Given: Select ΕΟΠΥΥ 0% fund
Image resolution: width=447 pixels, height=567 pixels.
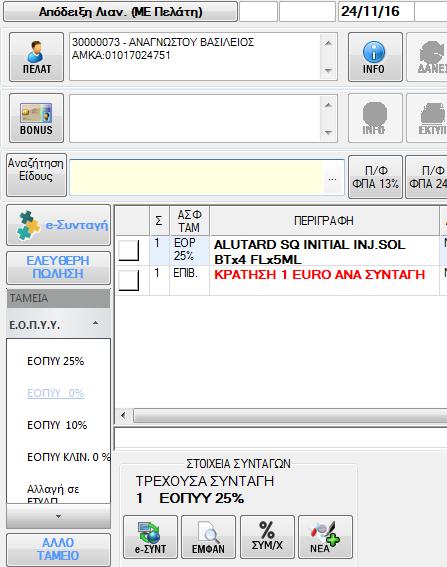Looking at the screenshot, I should click(x=55, y=393).
